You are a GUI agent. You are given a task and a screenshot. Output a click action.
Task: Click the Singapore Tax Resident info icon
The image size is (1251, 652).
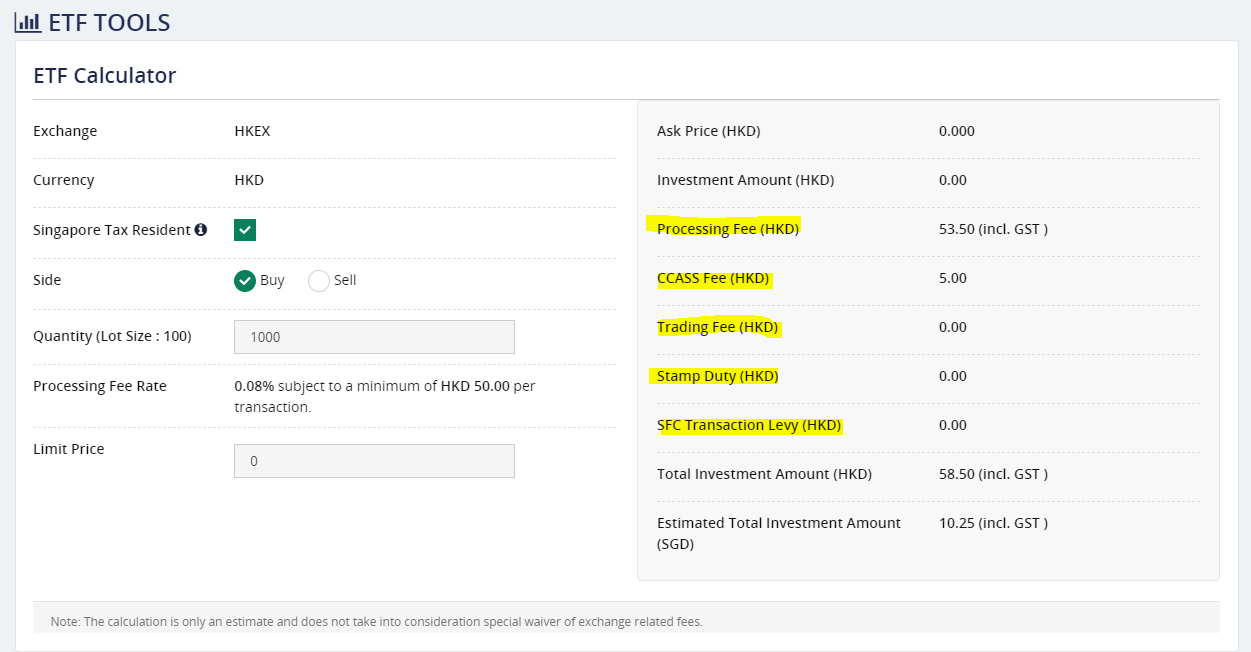pyautogui.click(x=201, y=230)
